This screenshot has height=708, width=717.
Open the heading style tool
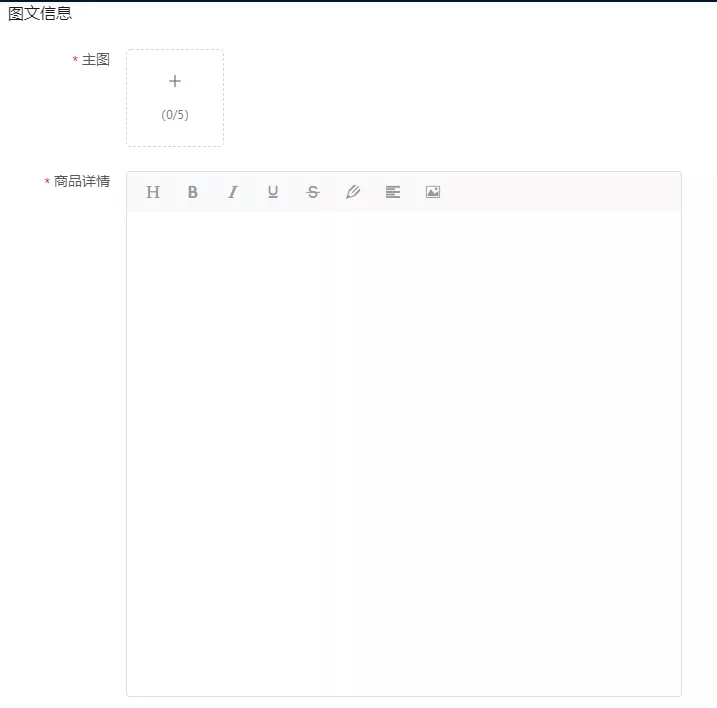tap(153, 192)
